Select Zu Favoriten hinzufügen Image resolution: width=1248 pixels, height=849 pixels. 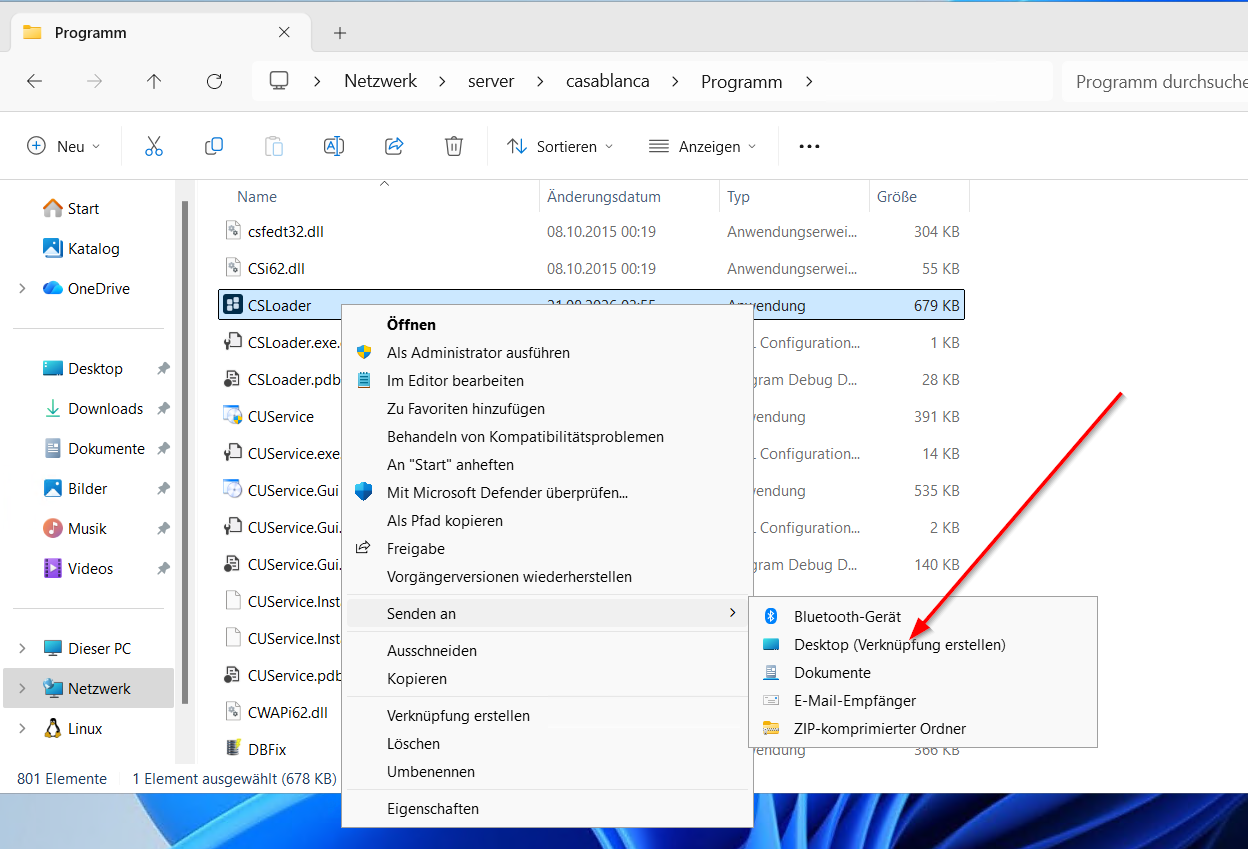[x=547, y=409]
